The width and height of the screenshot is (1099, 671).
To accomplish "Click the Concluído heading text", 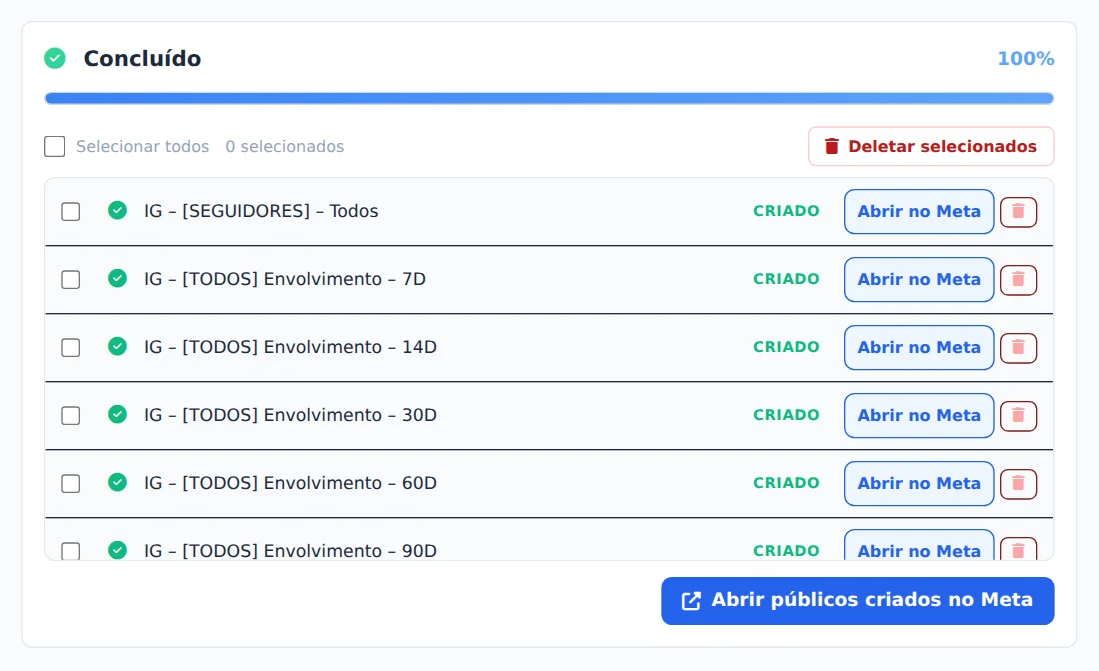I will tap(142, 58).
